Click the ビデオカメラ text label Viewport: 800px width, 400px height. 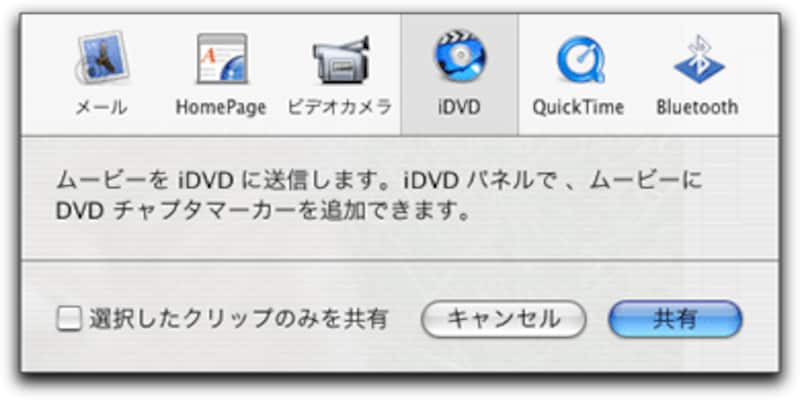click(x=340, y=107)
